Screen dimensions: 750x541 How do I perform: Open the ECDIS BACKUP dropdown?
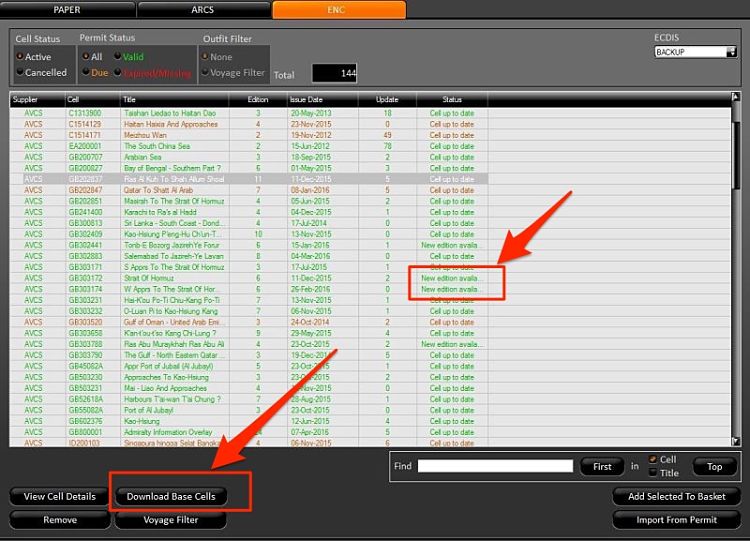point(692,52)
